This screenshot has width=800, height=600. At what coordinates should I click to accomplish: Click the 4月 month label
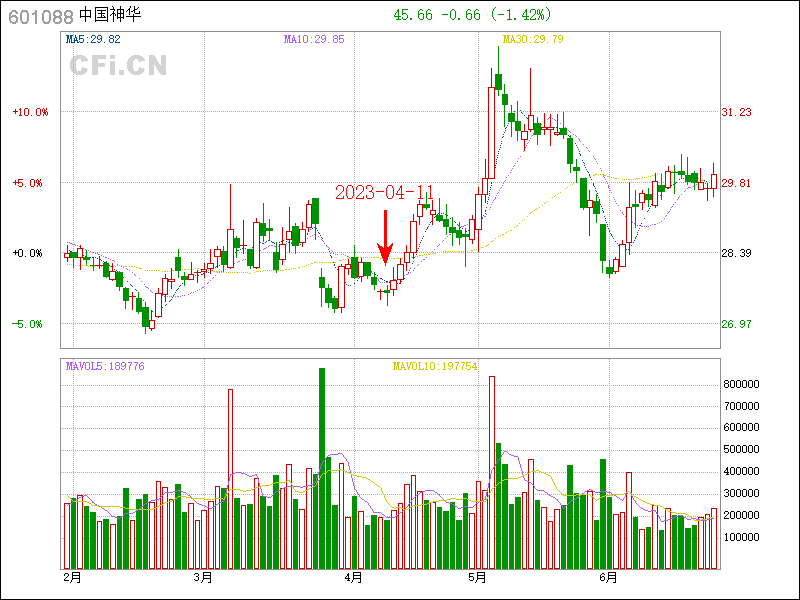coord(354,578)
